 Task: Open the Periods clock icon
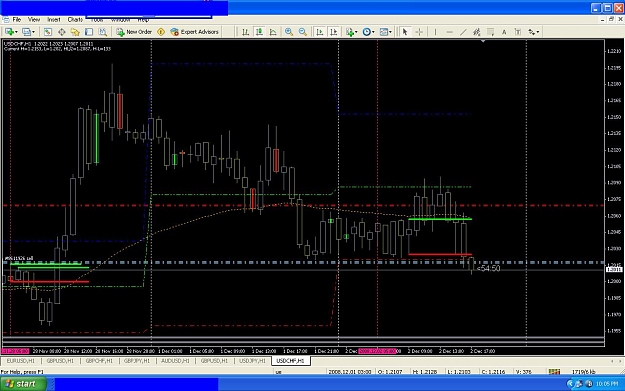tap(367, 32)
